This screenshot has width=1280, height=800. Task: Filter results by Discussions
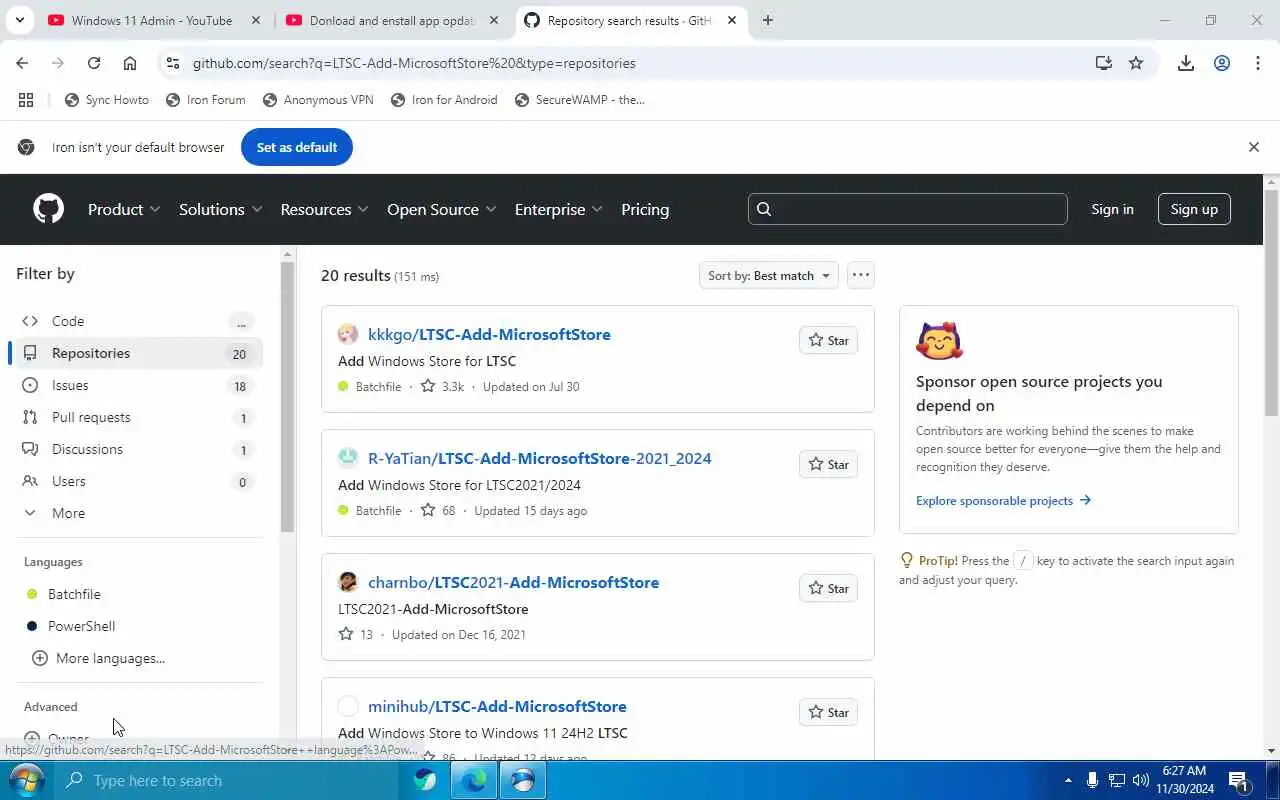[139, 449]
